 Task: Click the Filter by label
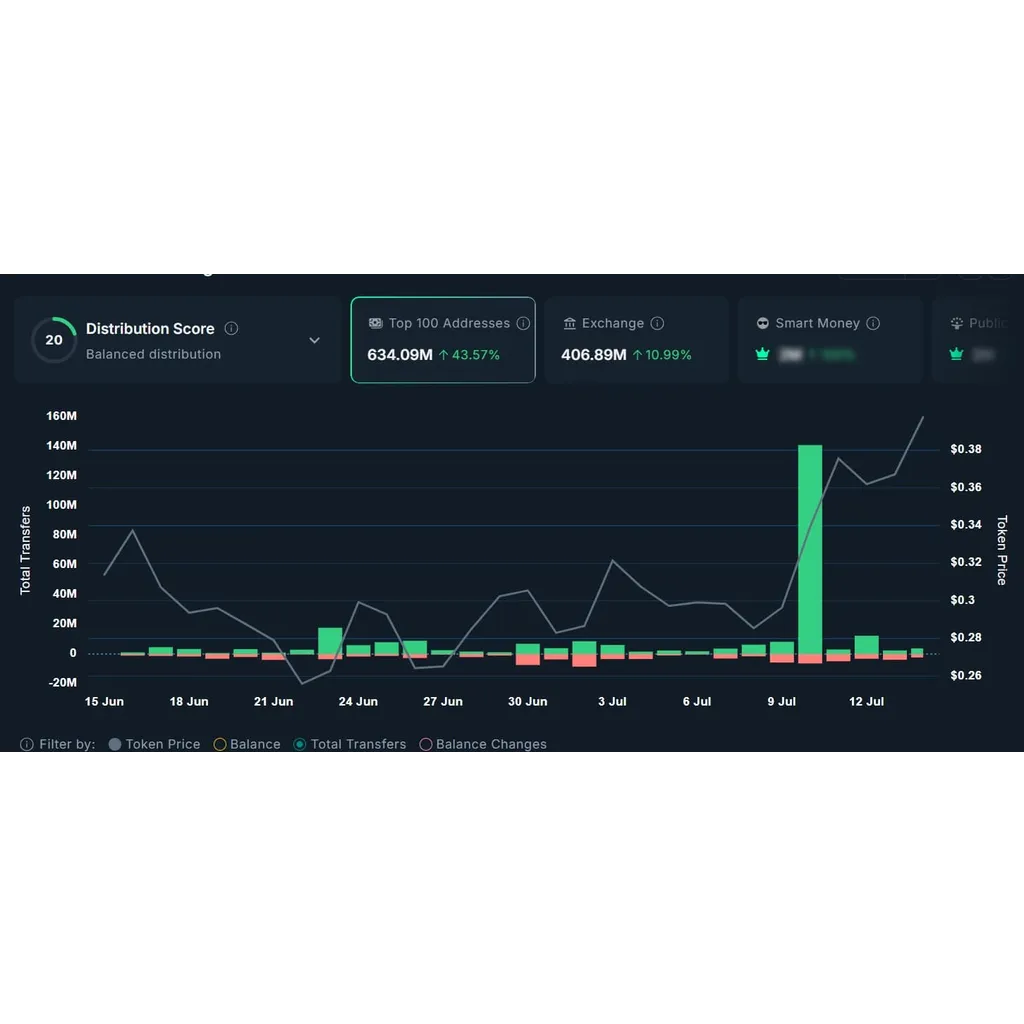[x=67, y=744]
